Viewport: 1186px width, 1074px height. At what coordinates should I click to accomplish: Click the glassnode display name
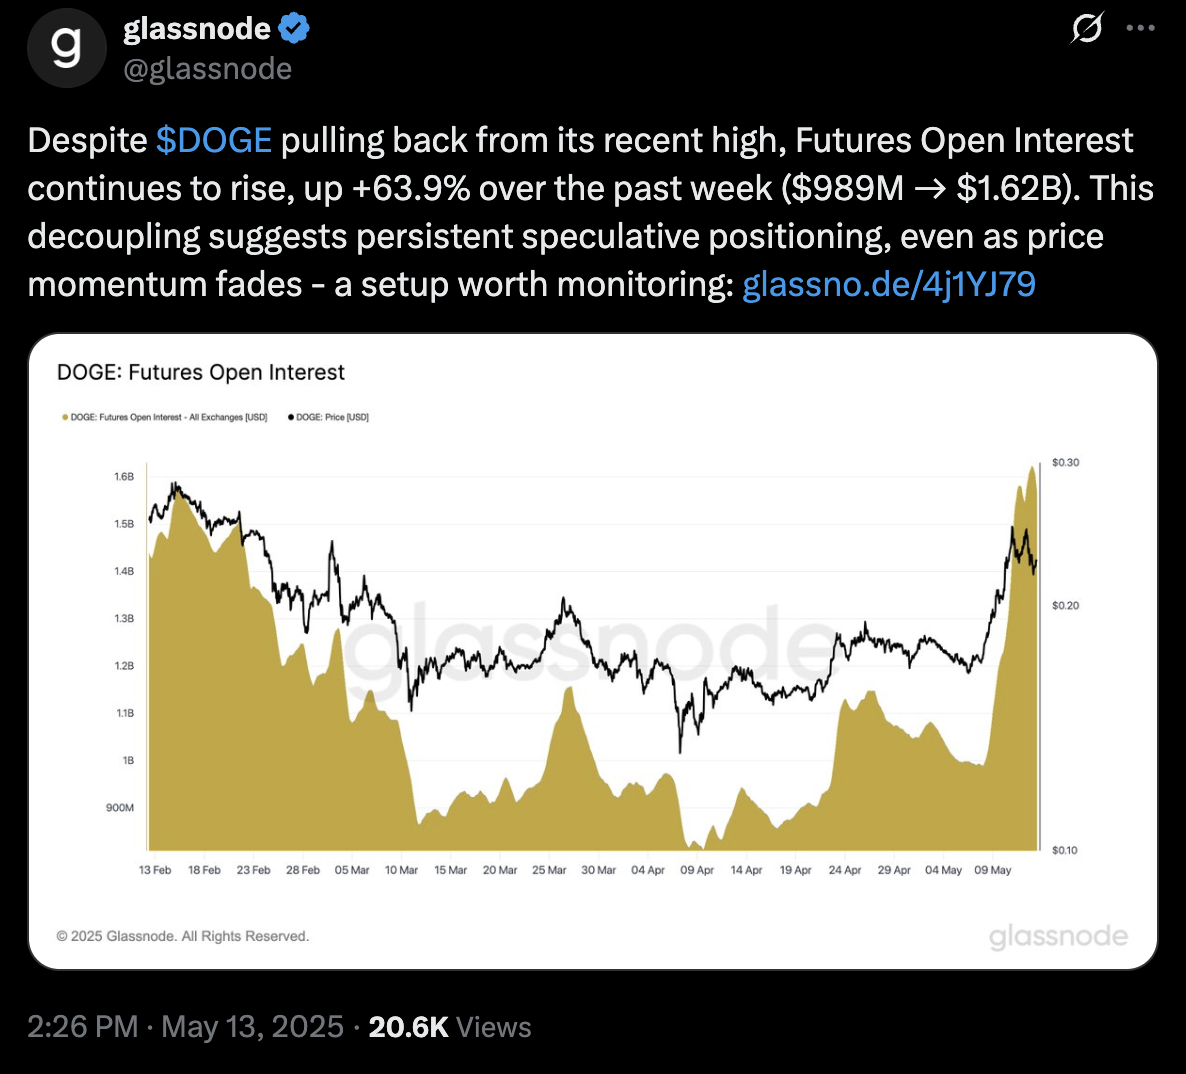[x=197, y=29]
